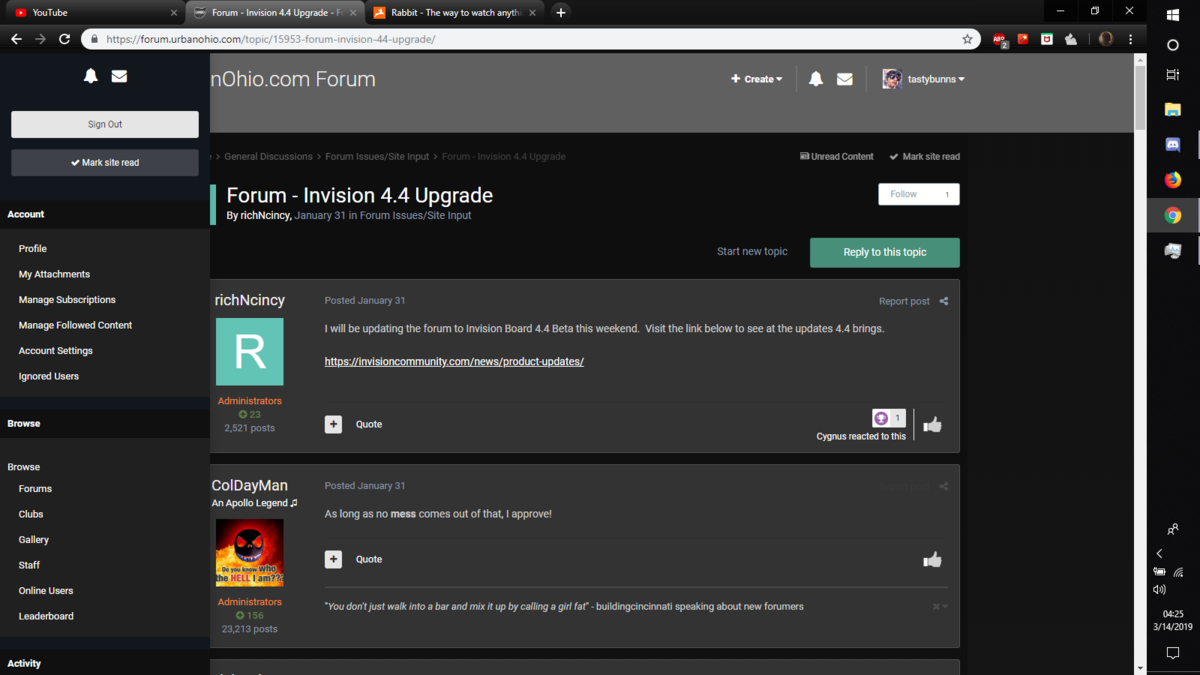Image resolution: width=1200 pixels, height=675 pixels.
Task: Open notifications bell in forum header
Action: pyautogui.click(x=816, y=79)
